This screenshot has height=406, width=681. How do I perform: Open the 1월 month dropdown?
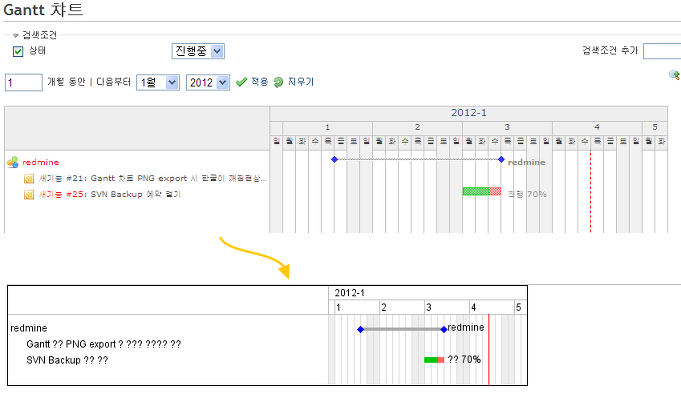[x=158, y=83]
